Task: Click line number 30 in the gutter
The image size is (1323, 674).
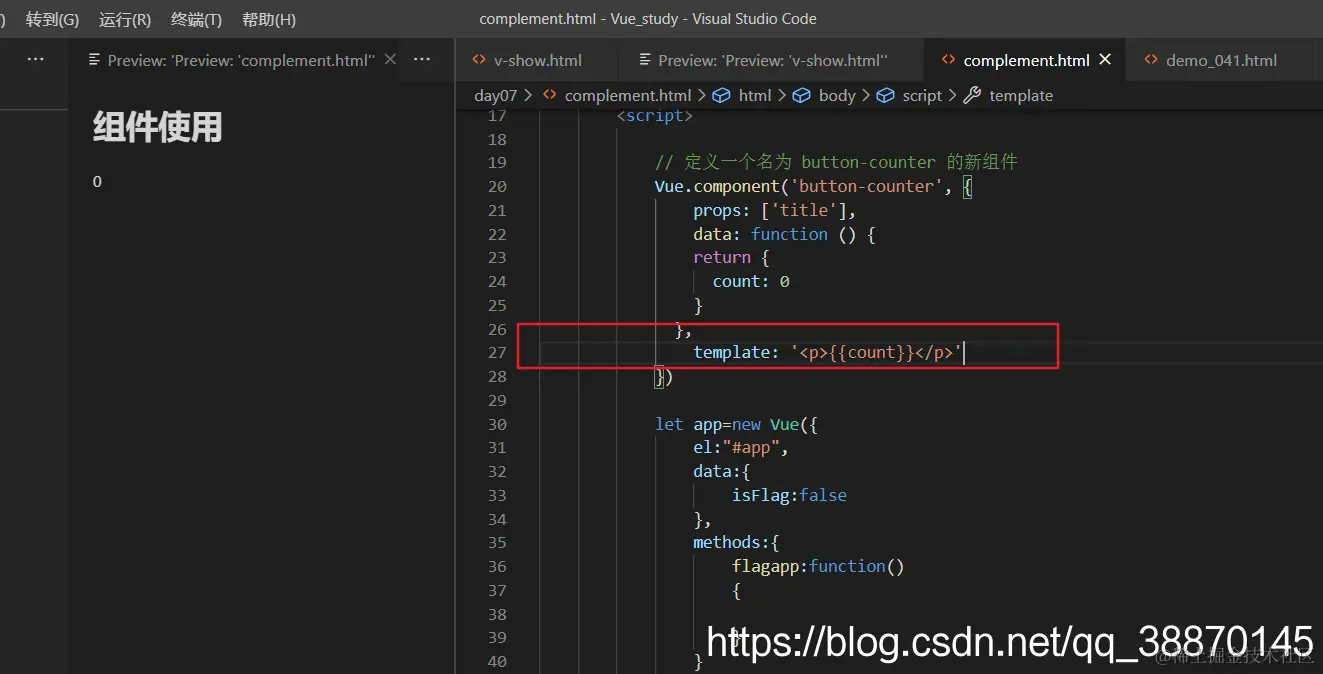Action: click(x=497, y=424)
